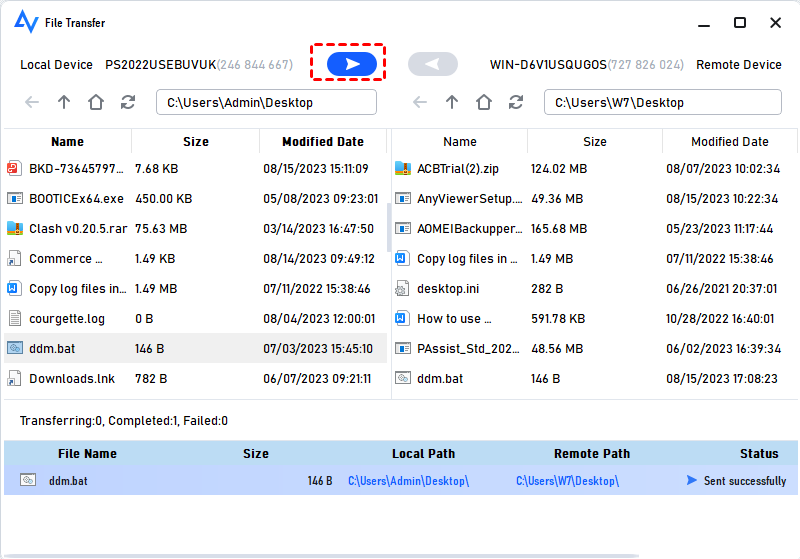Select local Copy log files document icon
Viewport: 800px width, 559px height.
coord(14,289)
